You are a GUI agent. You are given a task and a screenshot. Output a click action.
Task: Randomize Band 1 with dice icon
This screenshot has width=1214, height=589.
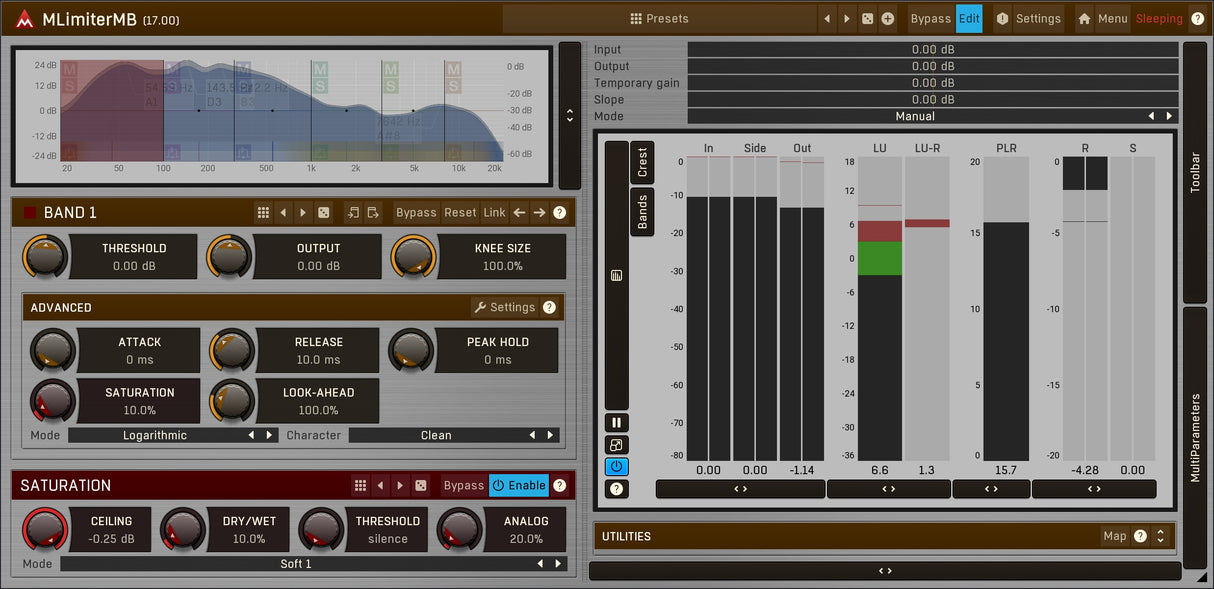pos(324,212)
